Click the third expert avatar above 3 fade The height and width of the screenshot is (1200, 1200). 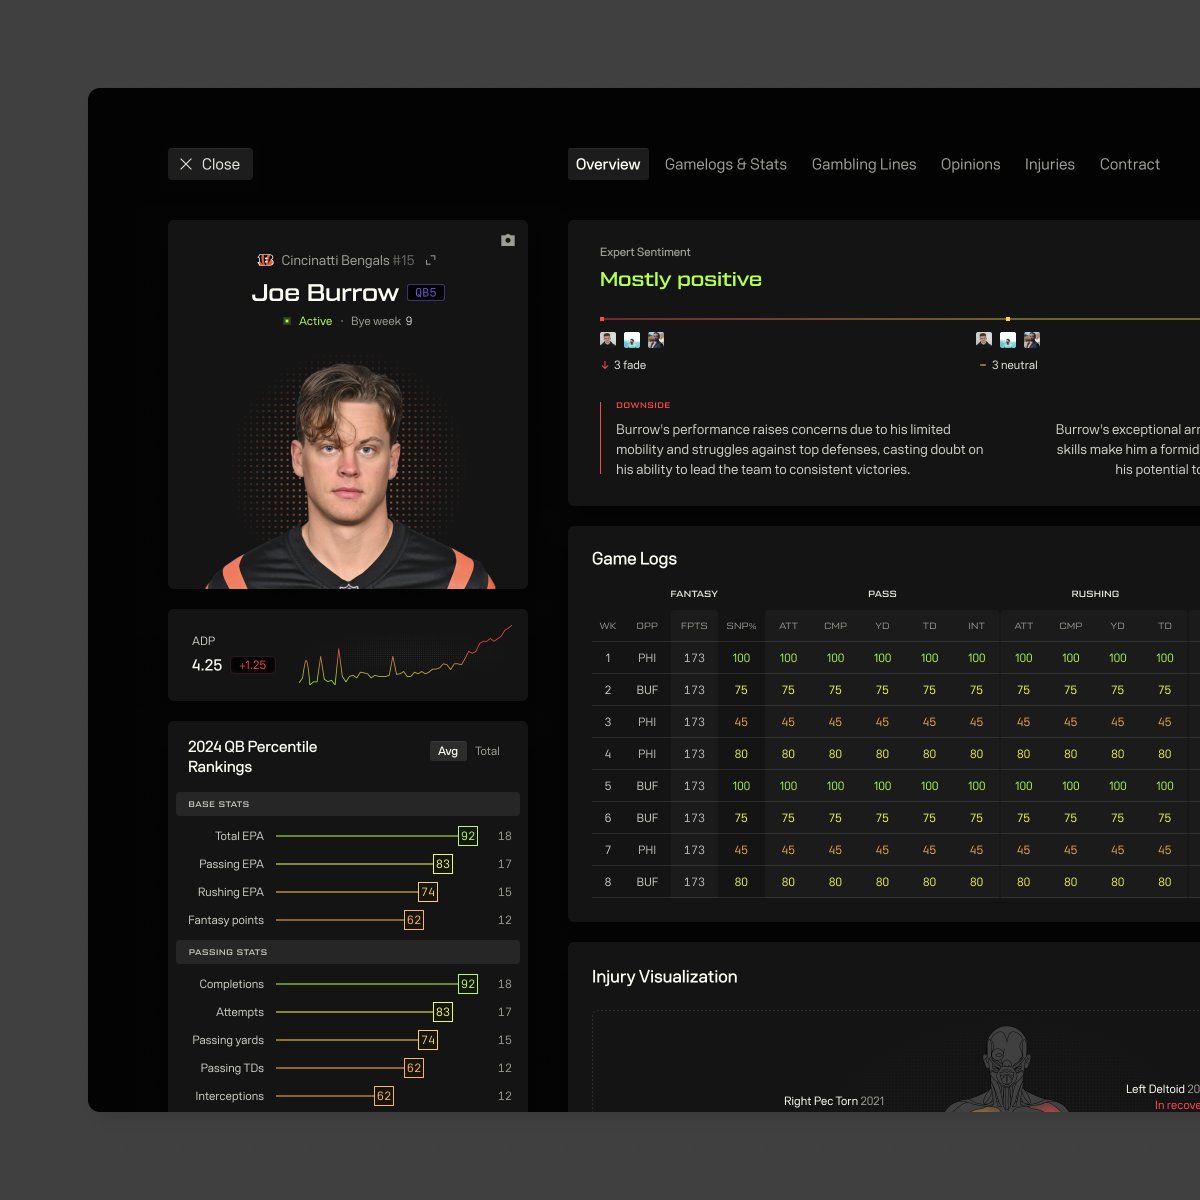[x=656, y=340]
